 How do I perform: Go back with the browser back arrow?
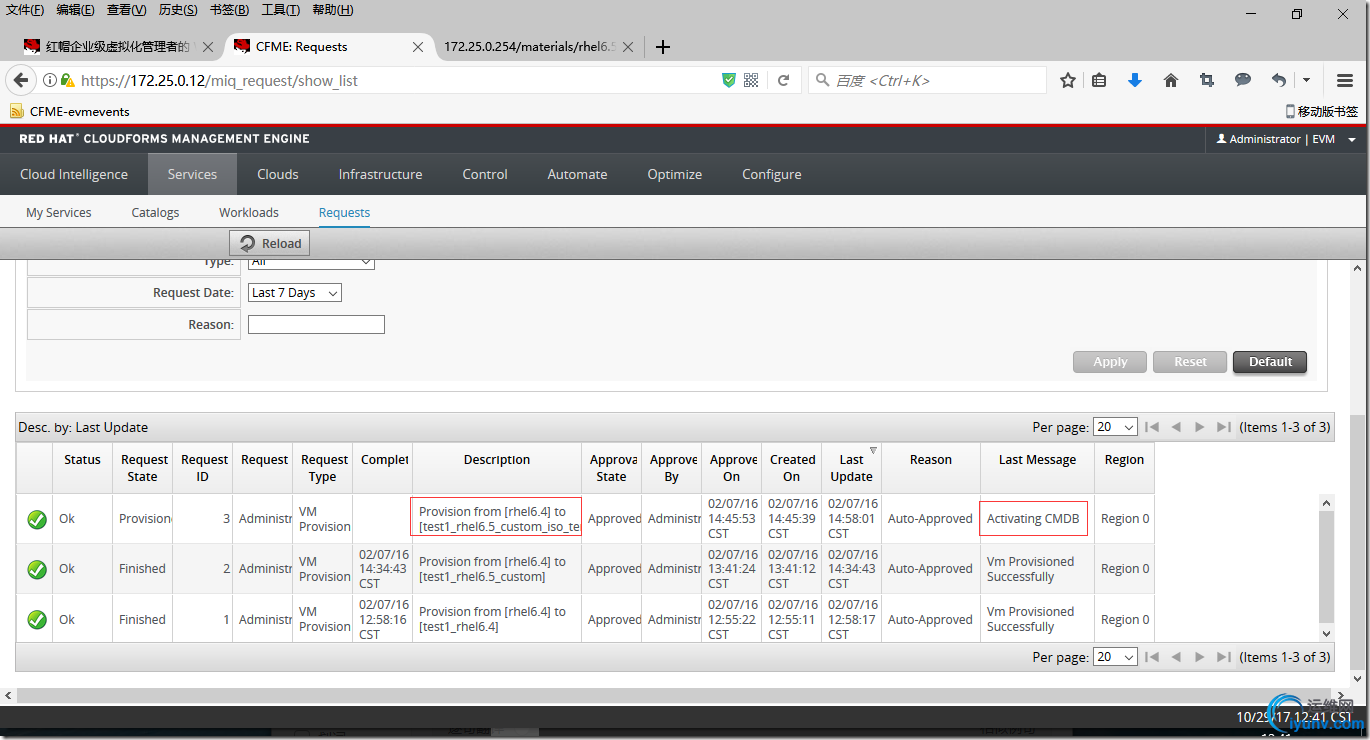[x=20, y=80]
